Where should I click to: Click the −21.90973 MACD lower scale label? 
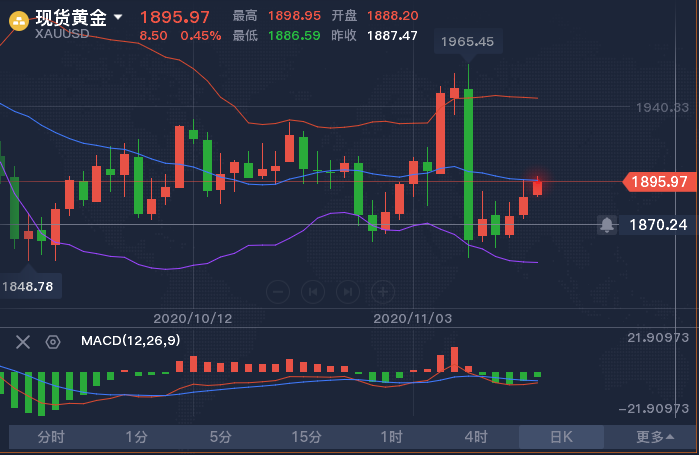[x=654, y=408]
